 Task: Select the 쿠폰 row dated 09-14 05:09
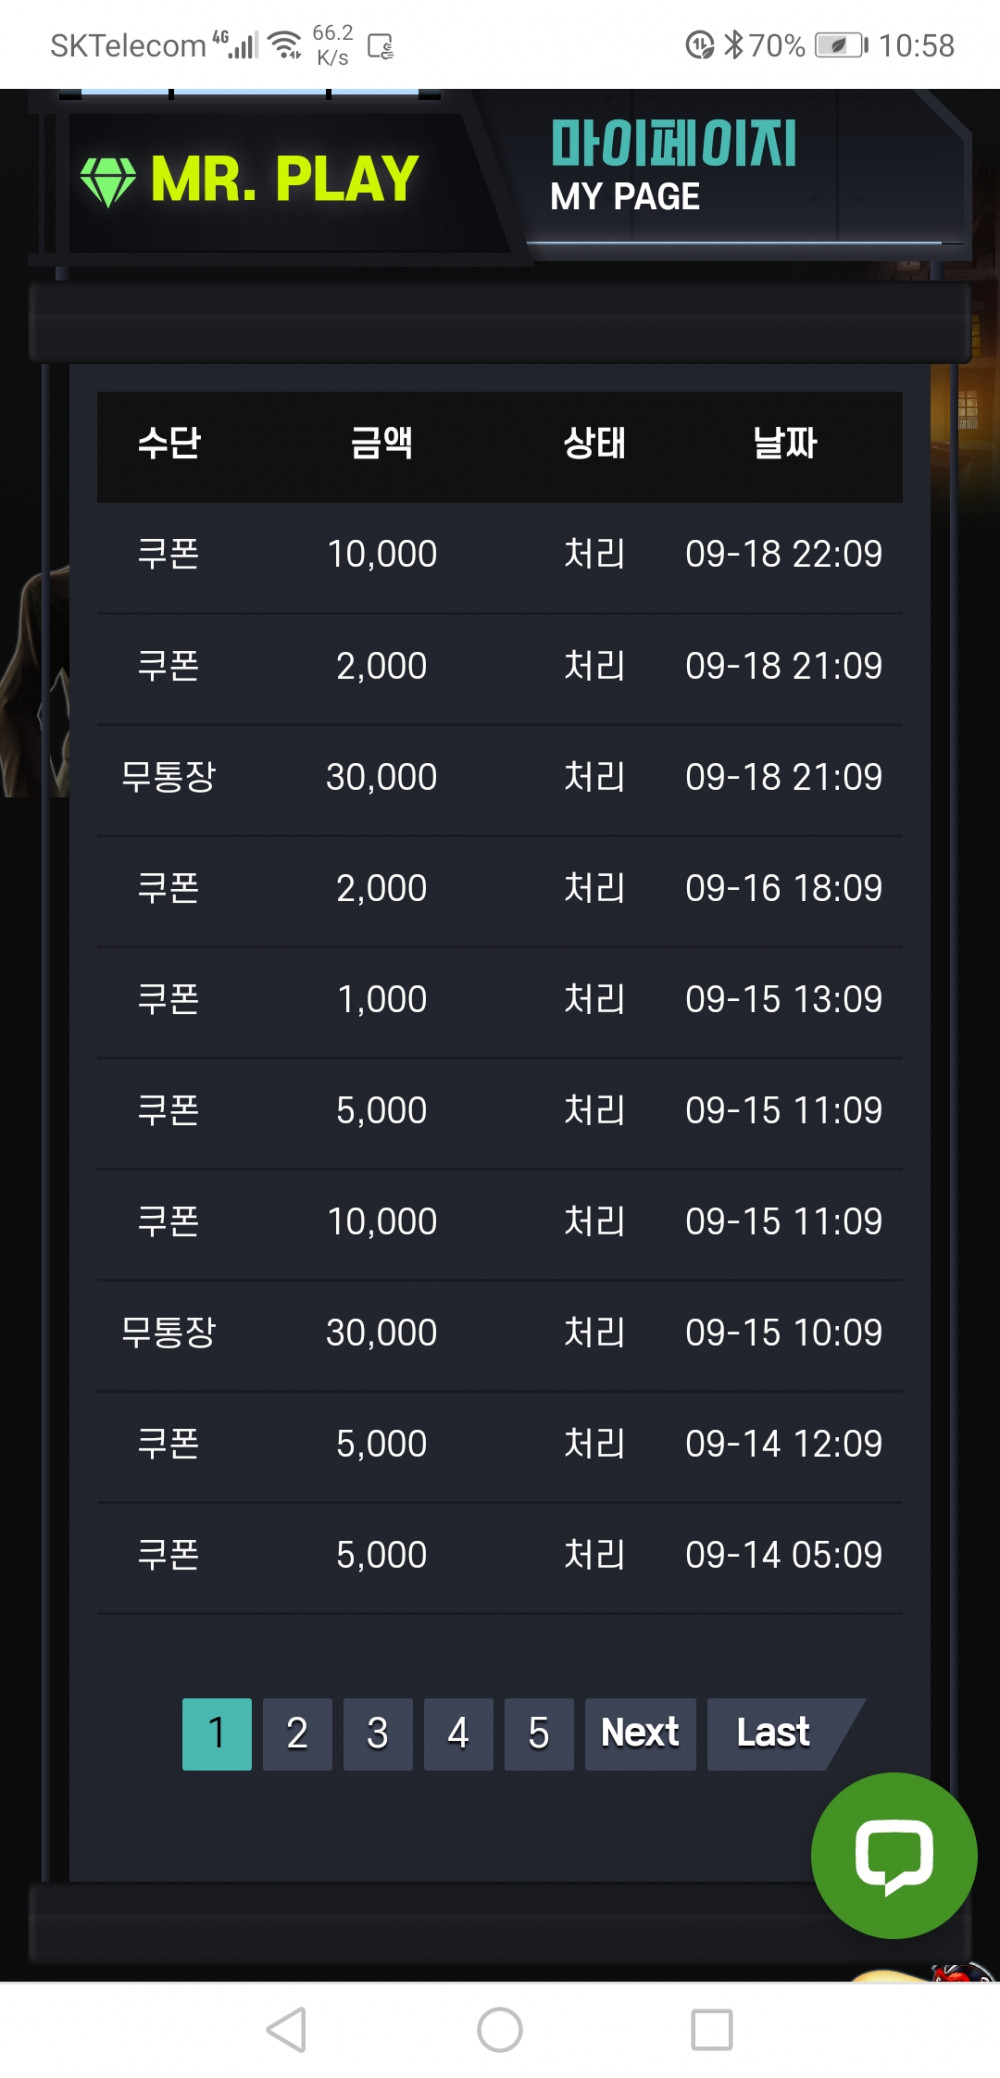tap(499, 1557)
